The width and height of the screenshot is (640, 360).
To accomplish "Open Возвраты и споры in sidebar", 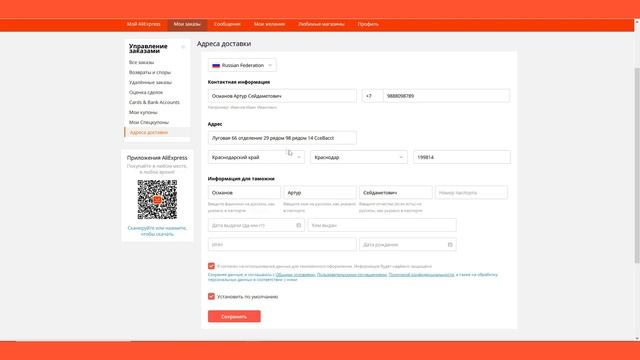I will pos(150,72).
